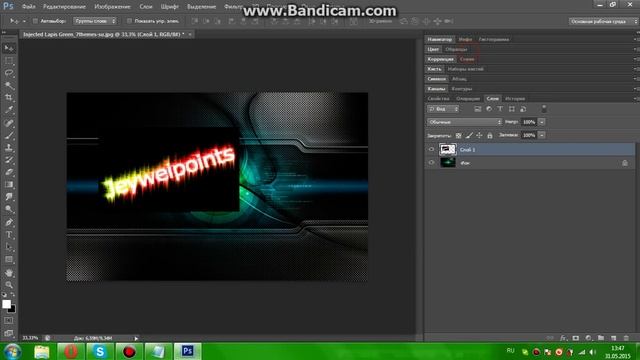Open the status bar info arrow

[136, 338]
